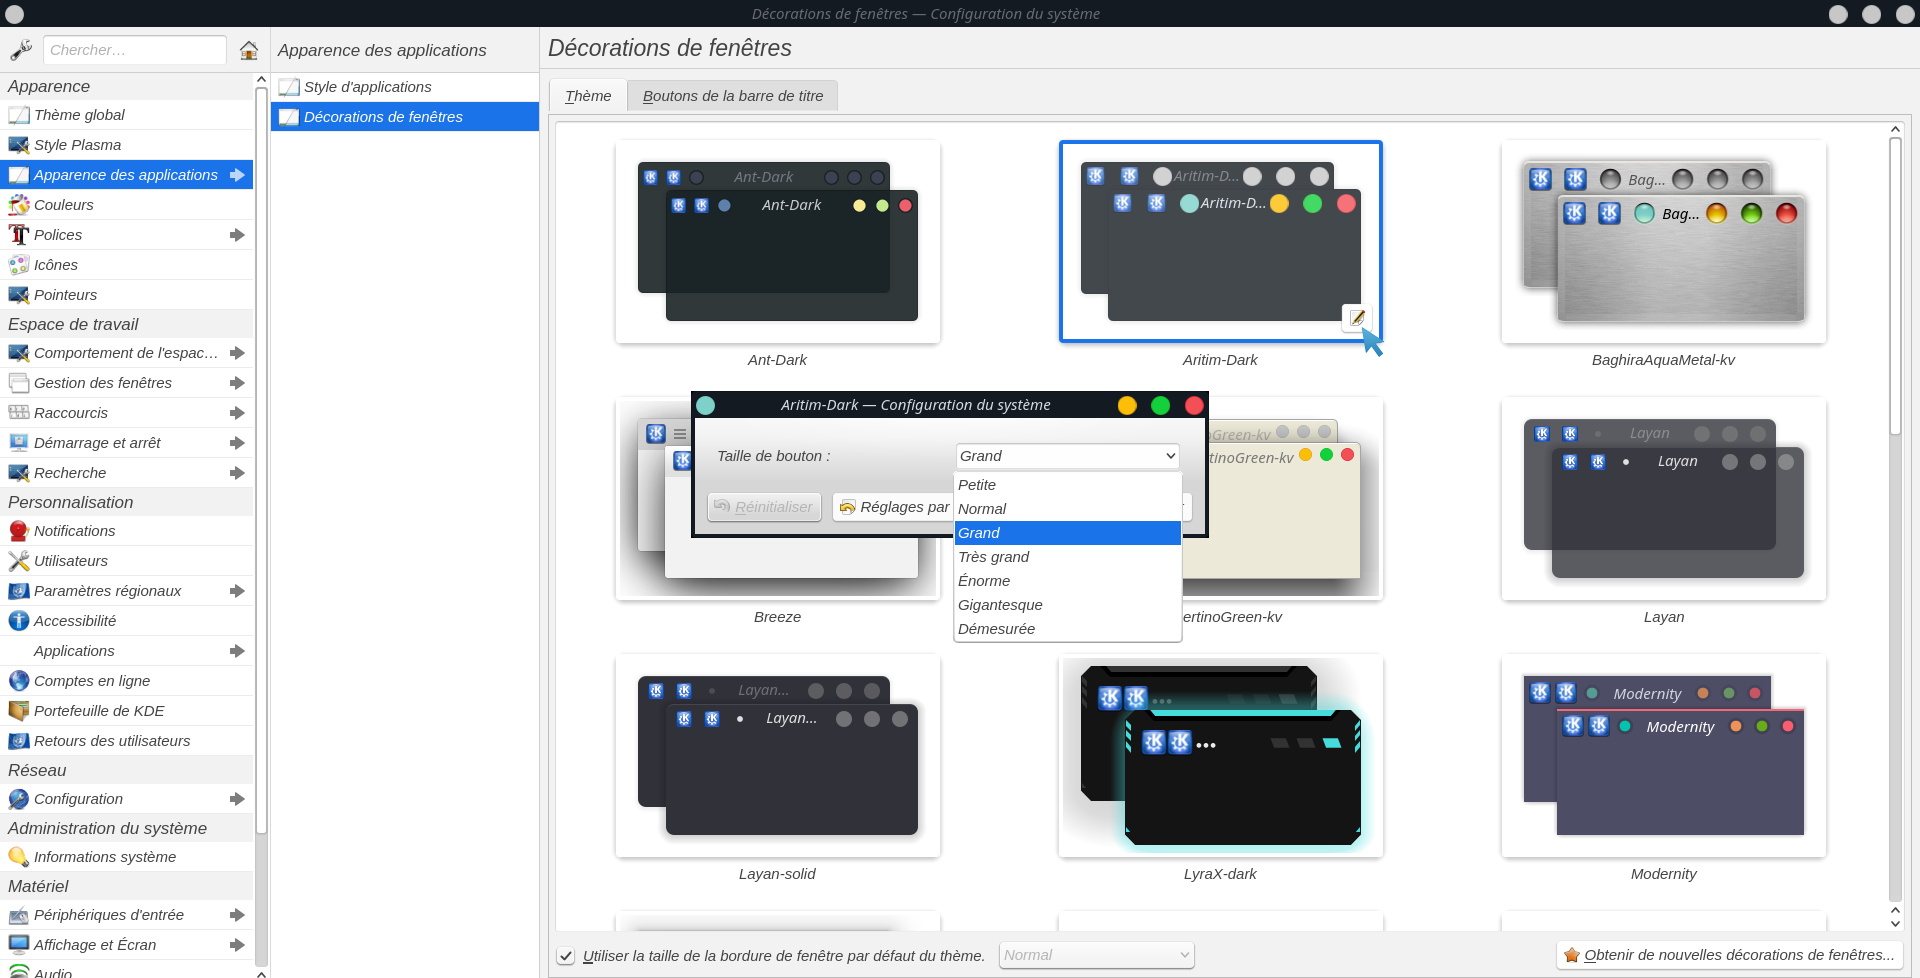Image resolution: width=1920 pixels, height=978 pixels.
Task: Choose Grand in the size list
Action: (1068, 533)
